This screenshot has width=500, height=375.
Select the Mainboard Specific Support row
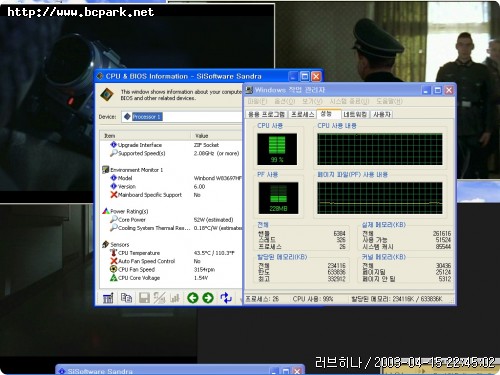pos(171,195)
